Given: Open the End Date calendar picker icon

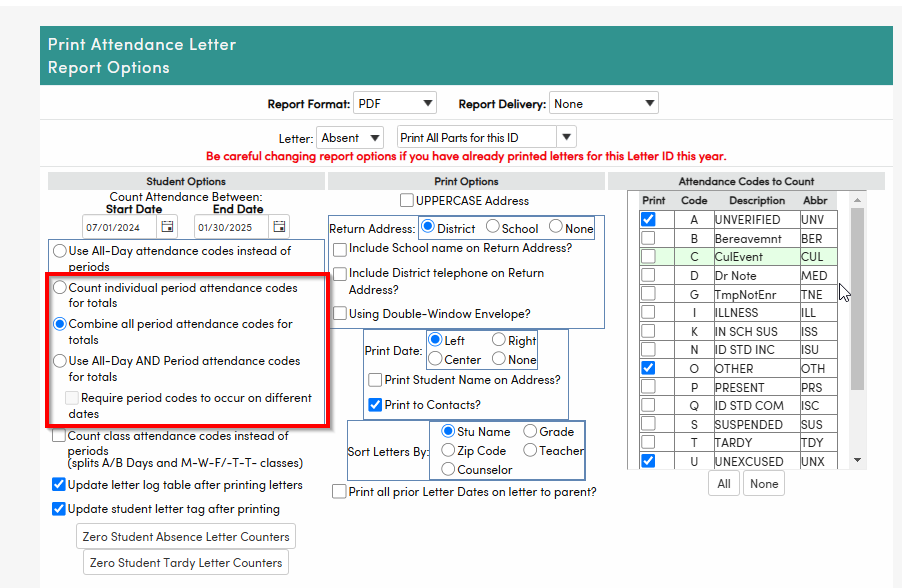Looking at the screenshot, I should click(x=279, y=226).
